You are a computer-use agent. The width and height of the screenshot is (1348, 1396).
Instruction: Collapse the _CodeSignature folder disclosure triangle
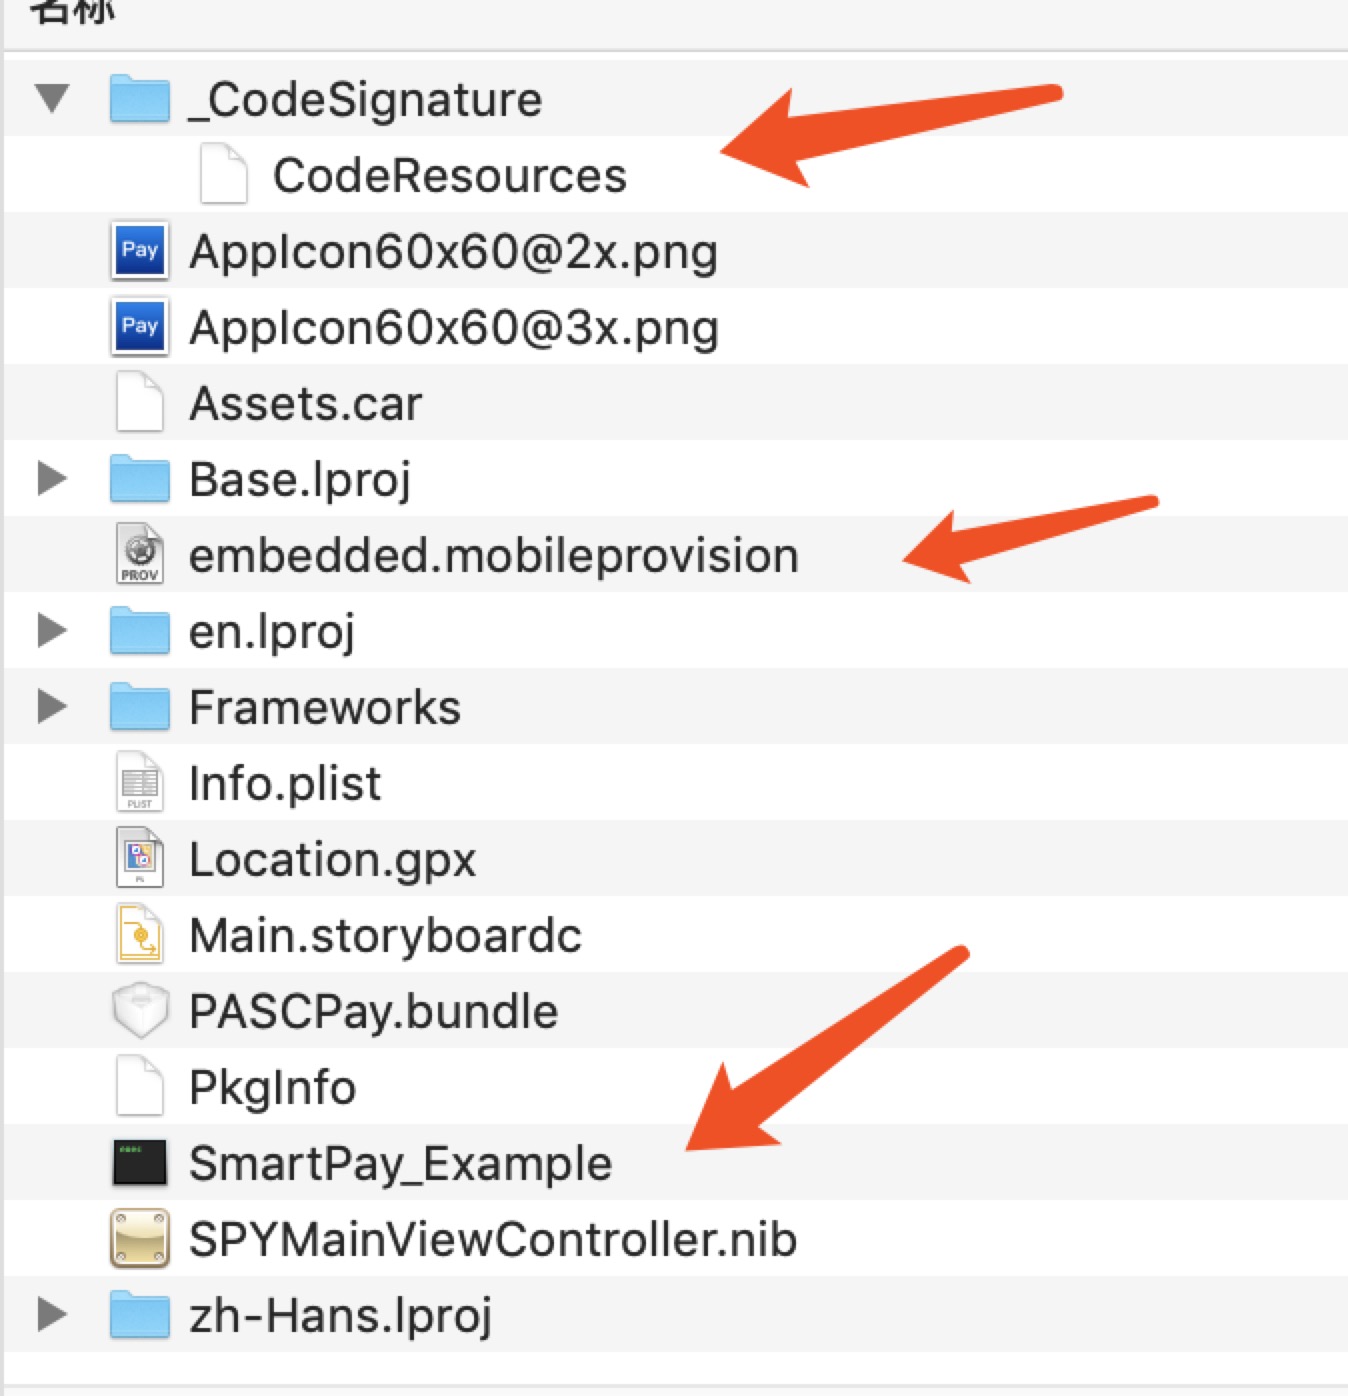pos(52,98)
